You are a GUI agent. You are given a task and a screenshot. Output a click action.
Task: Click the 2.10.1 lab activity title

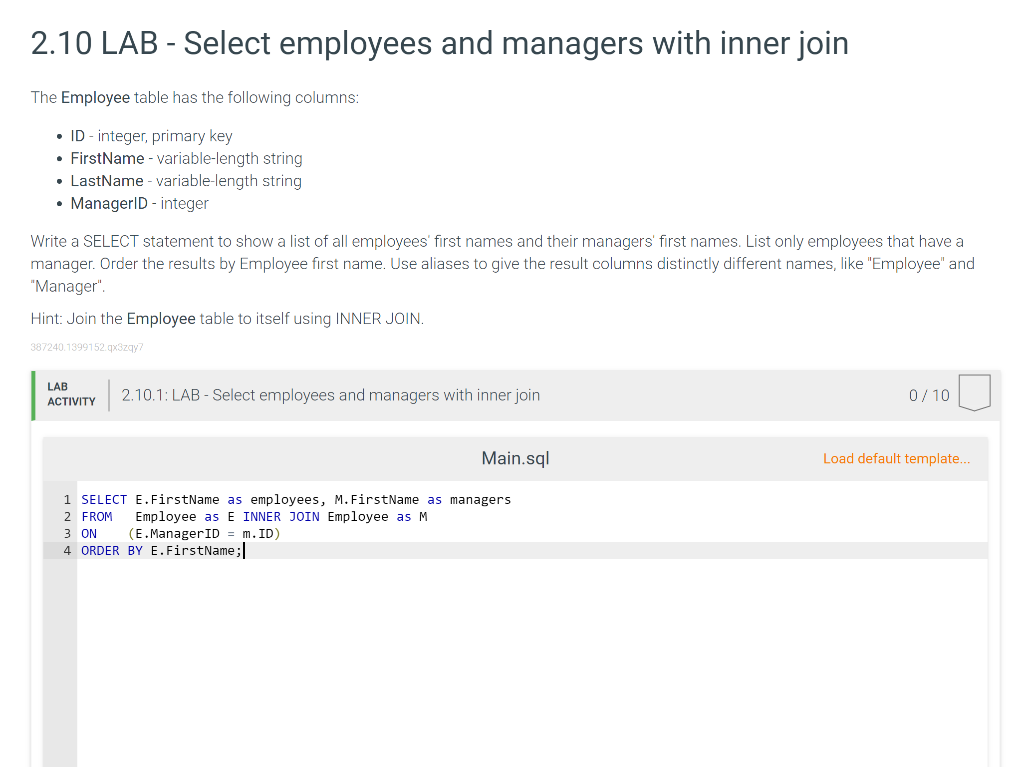(x=330, y=395)
